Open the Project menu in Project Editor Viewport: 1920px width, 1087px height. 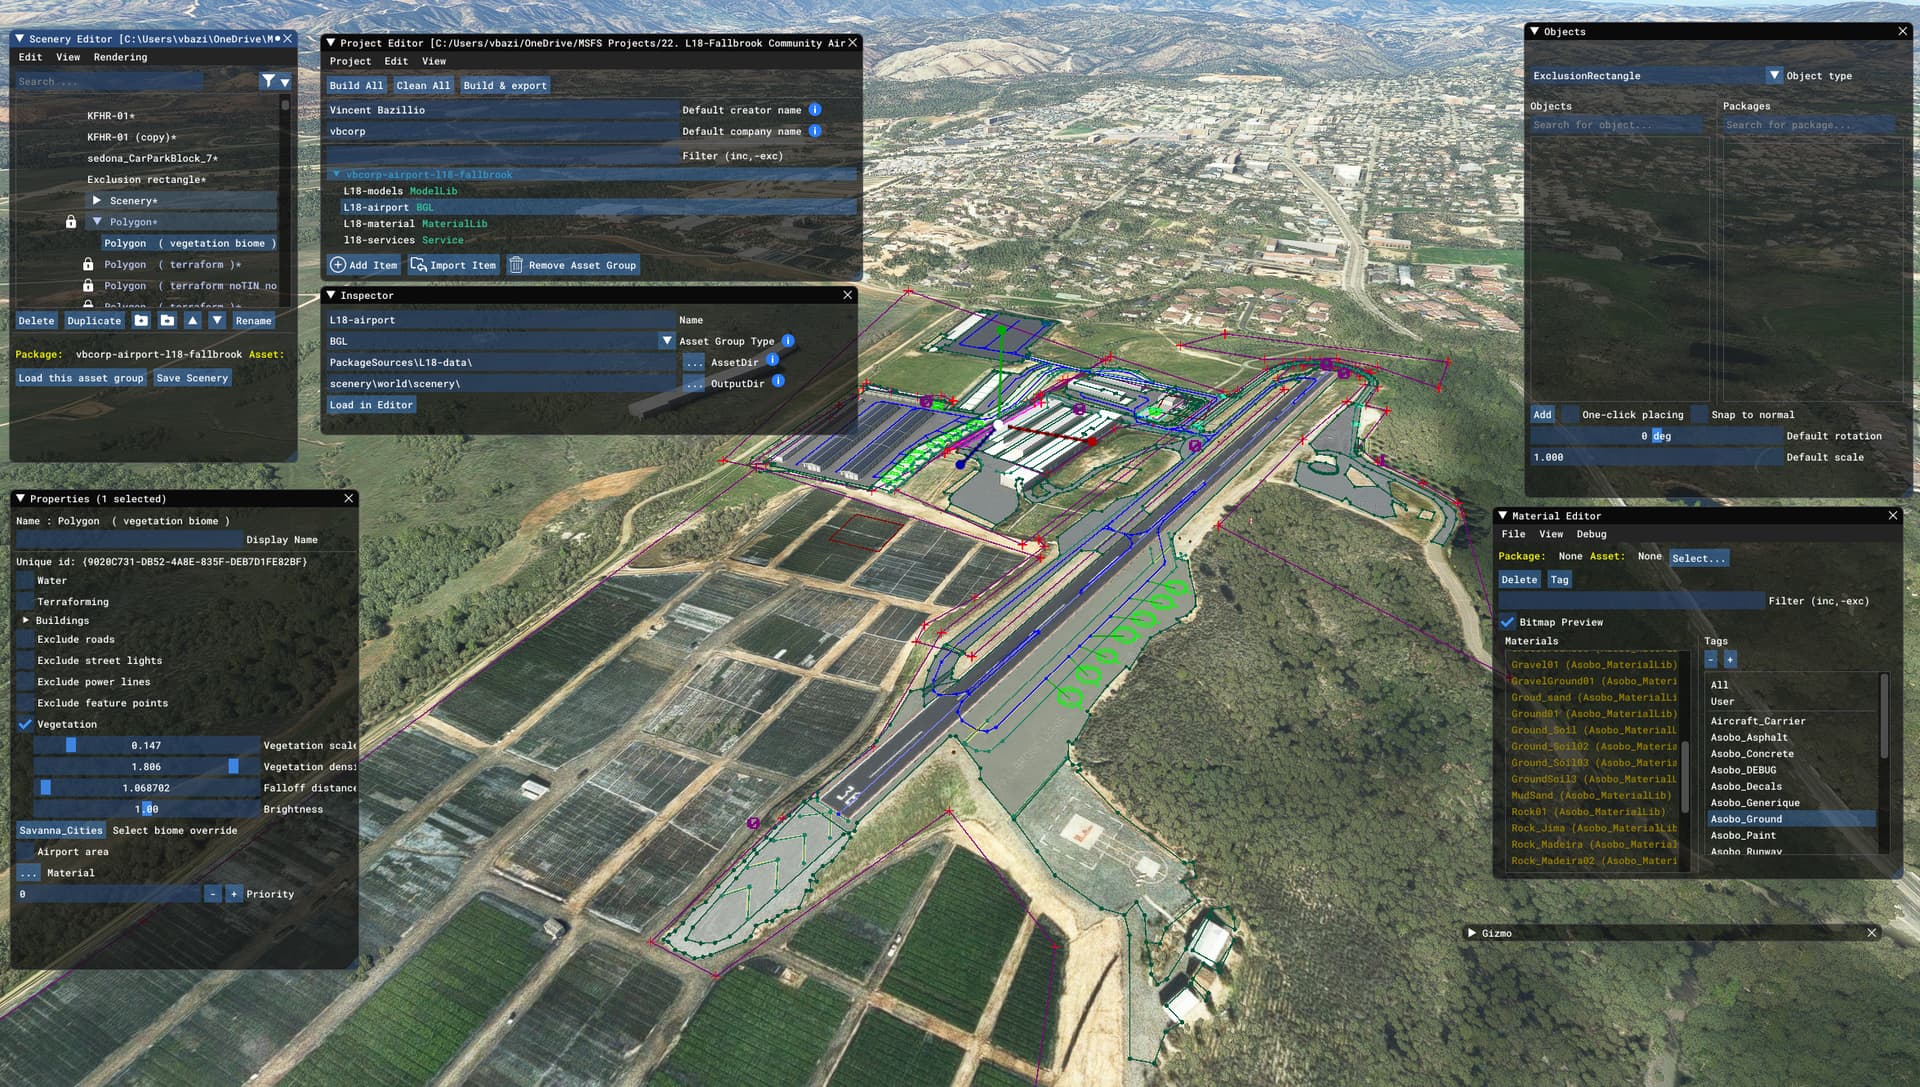coord(350,61)
